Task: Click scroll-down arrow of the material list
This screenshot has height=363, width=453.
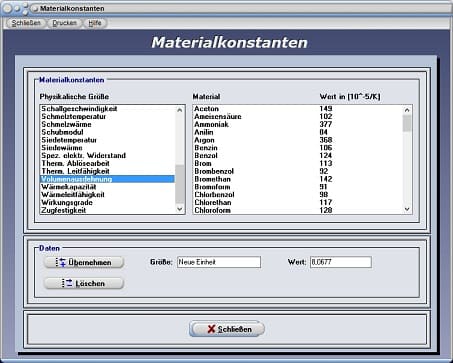Action: coord(407,209)
